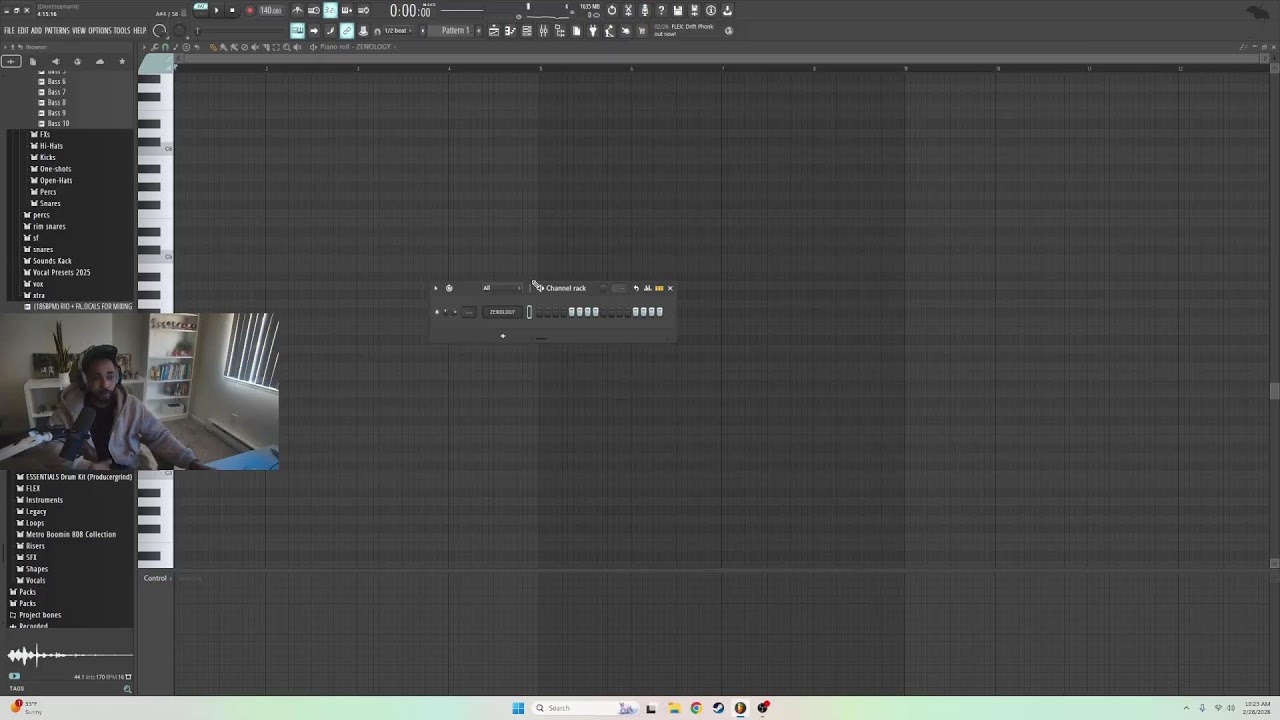Adjust the Channel rack swing knob
Screen dimensions: 1280x720
(603, 288)
